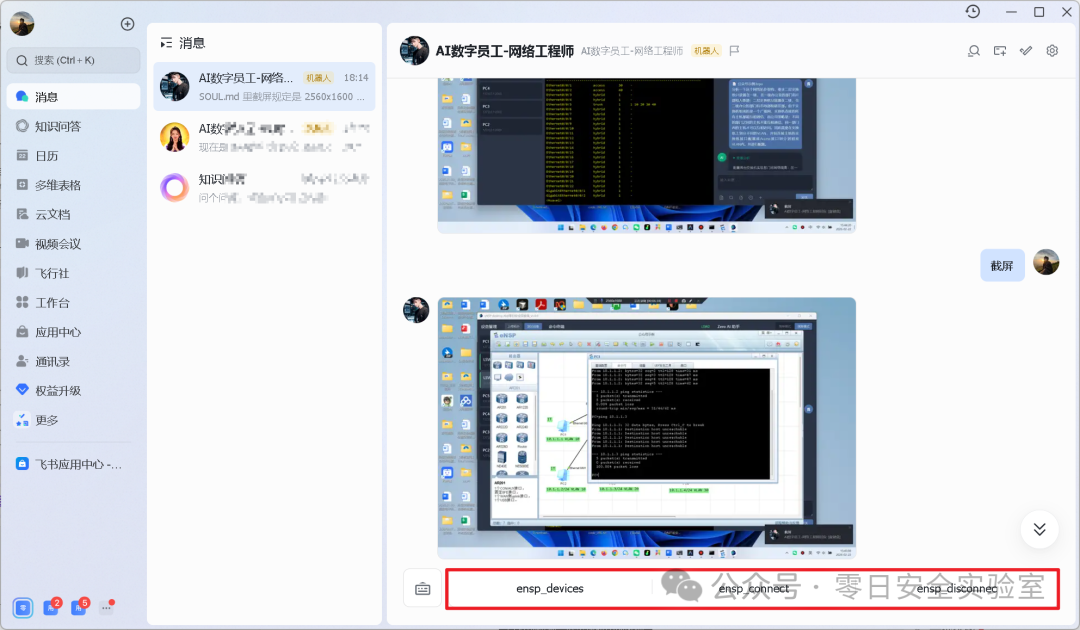The image size is (1080, 630).
Task: Open the 知识问答 conversation with ring avatar
Action: click(x=264, y=187)
